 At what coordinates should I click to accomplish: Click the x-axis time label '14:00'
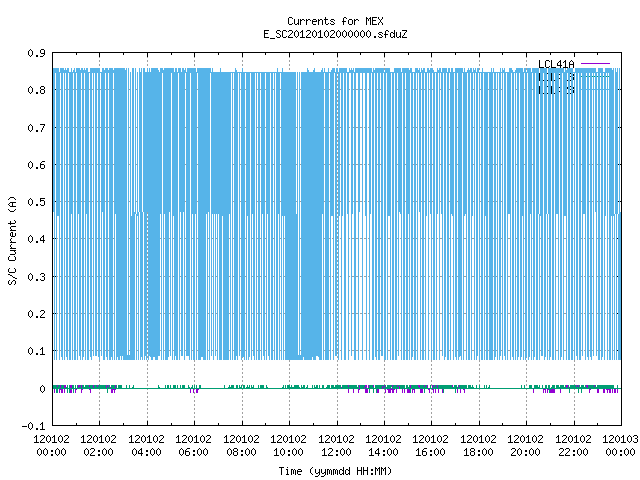pyautogui.click(x=383, y=452)
